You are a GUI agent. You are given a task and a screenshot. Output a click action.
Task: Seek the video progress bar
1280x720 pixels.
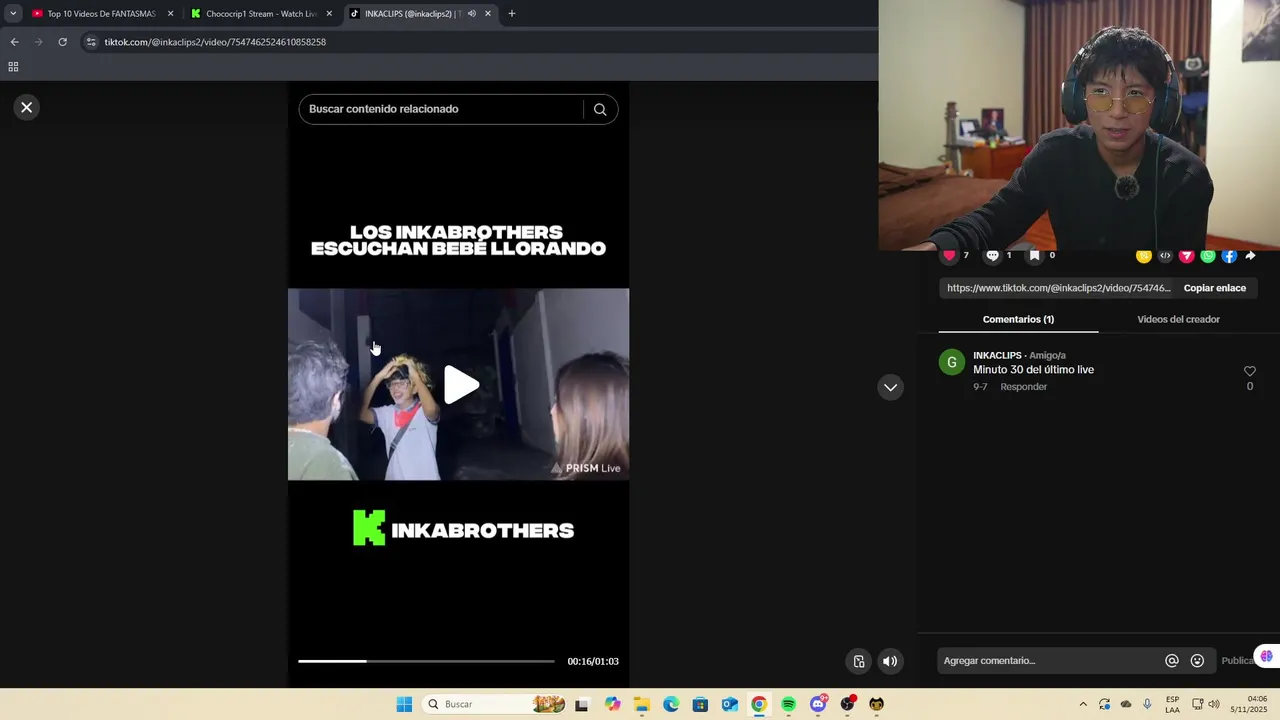tap(426, 661)
